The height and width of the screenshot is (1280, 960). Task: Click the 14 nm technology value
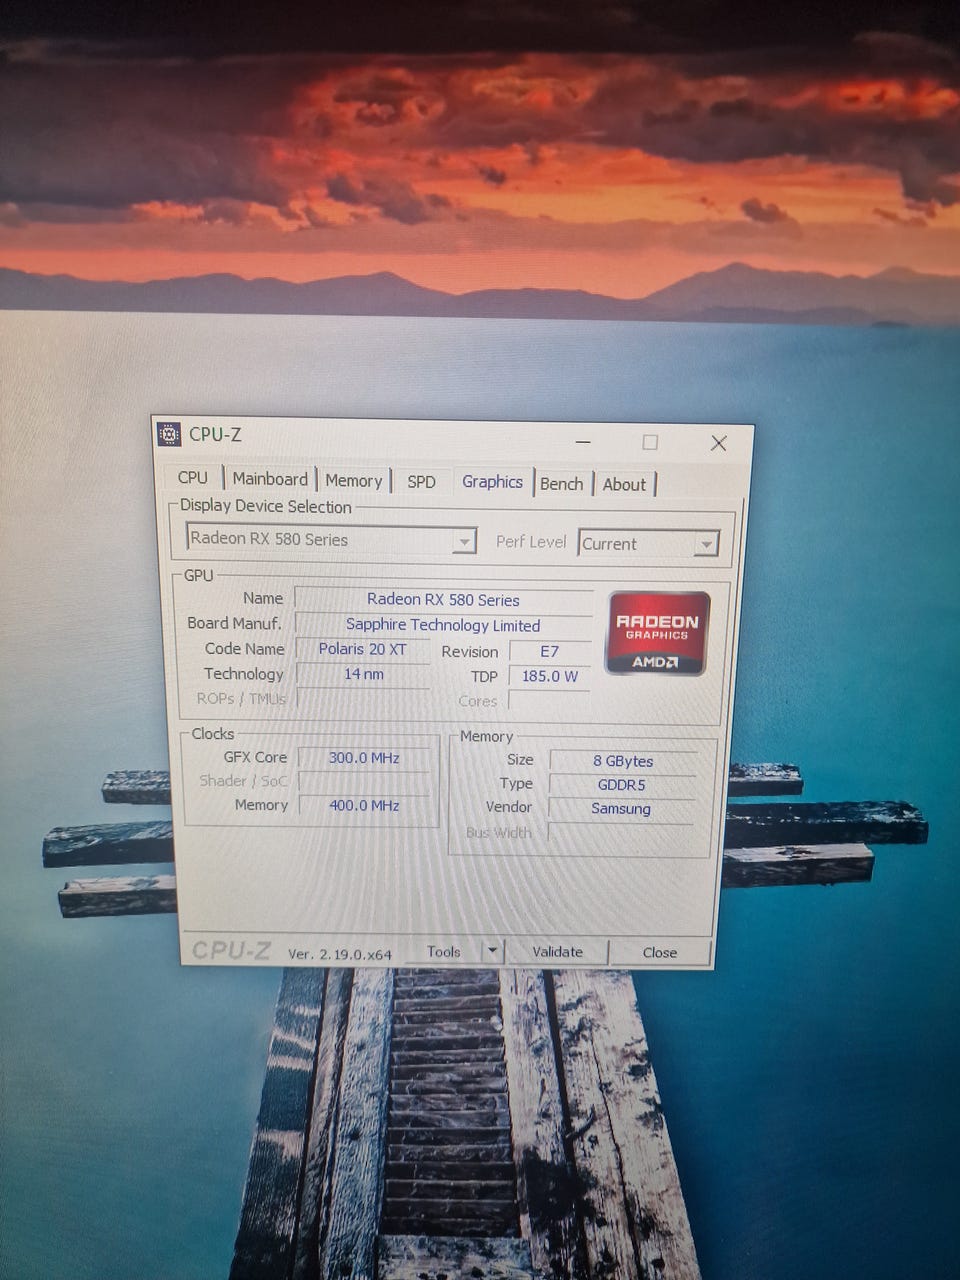364,674
